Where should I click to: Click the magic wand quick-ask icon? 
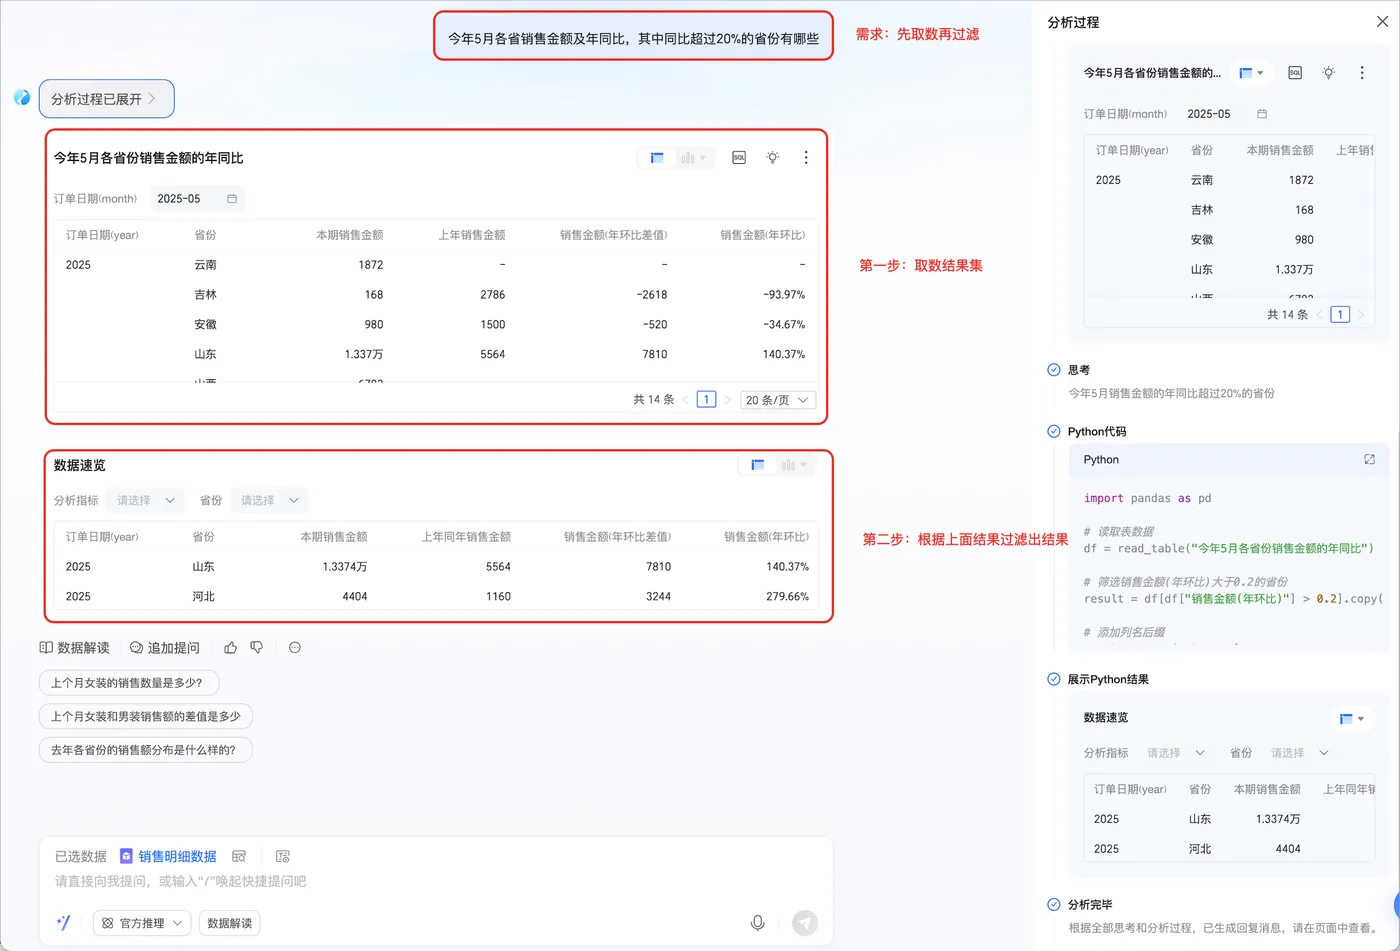[x=63, y=923]
